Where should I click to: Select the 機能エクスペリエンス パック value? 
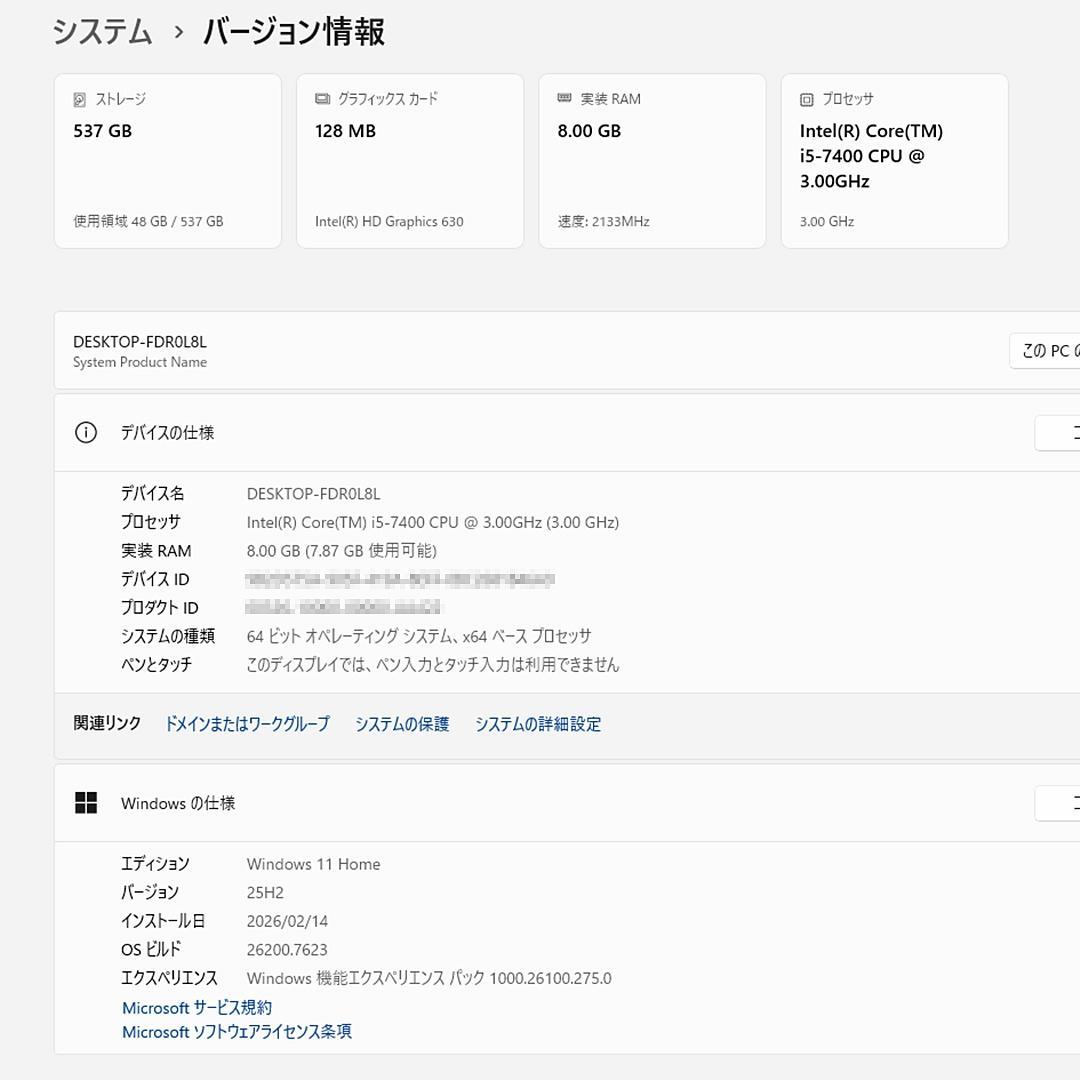(x=429, y=978)
